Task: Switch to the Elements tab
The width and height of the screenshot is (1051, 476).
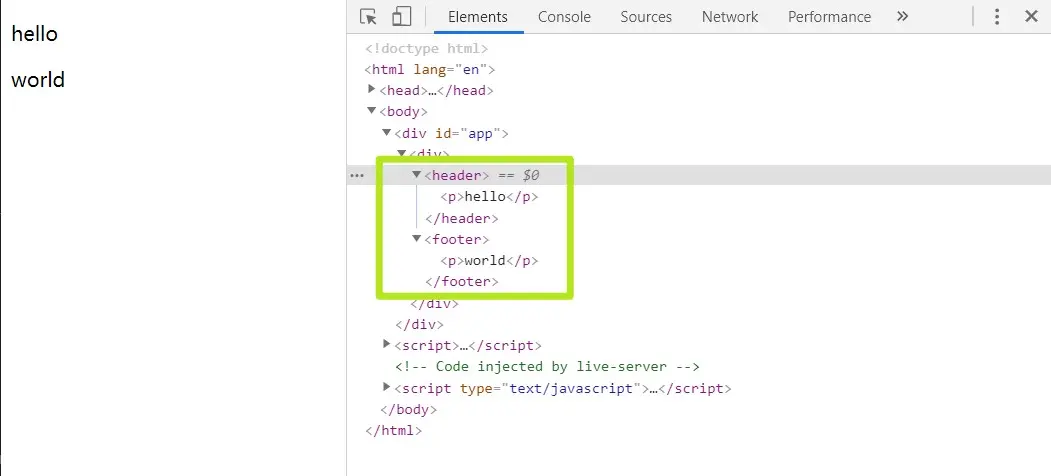Action: tap(478, 17)
